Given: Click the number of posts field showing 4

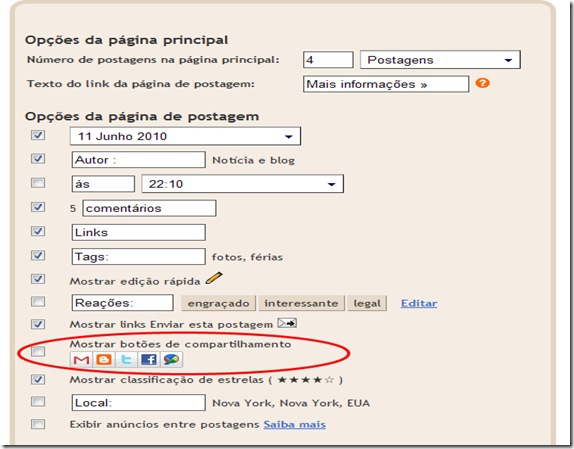Looking at the screenshot, I should coord(328,60).
